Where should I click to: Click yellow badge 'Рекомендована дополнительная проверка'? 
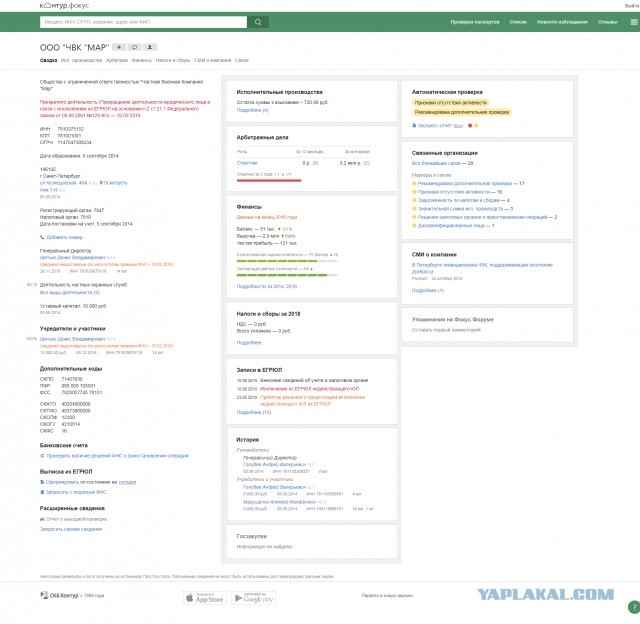[461, 112]
